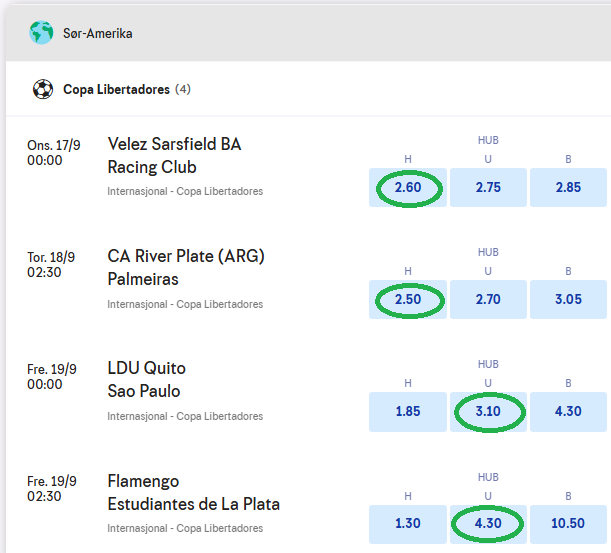Click the soccer ball icon beside Copa Libertadores
The height and width of the screenshot is (553, 611).
[43, 89]
